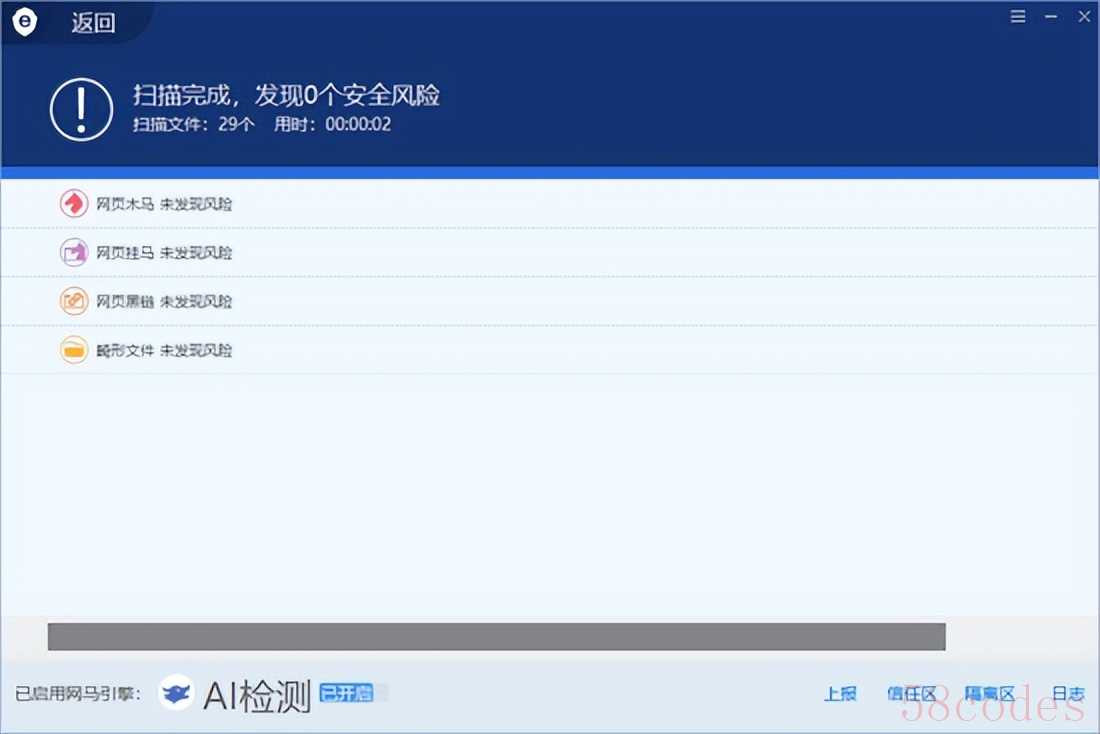Click the 扫描完成 scan result heading
The height and width of the screenshot is (734, 1100).
pyautogui.click(x=286, y=95)
